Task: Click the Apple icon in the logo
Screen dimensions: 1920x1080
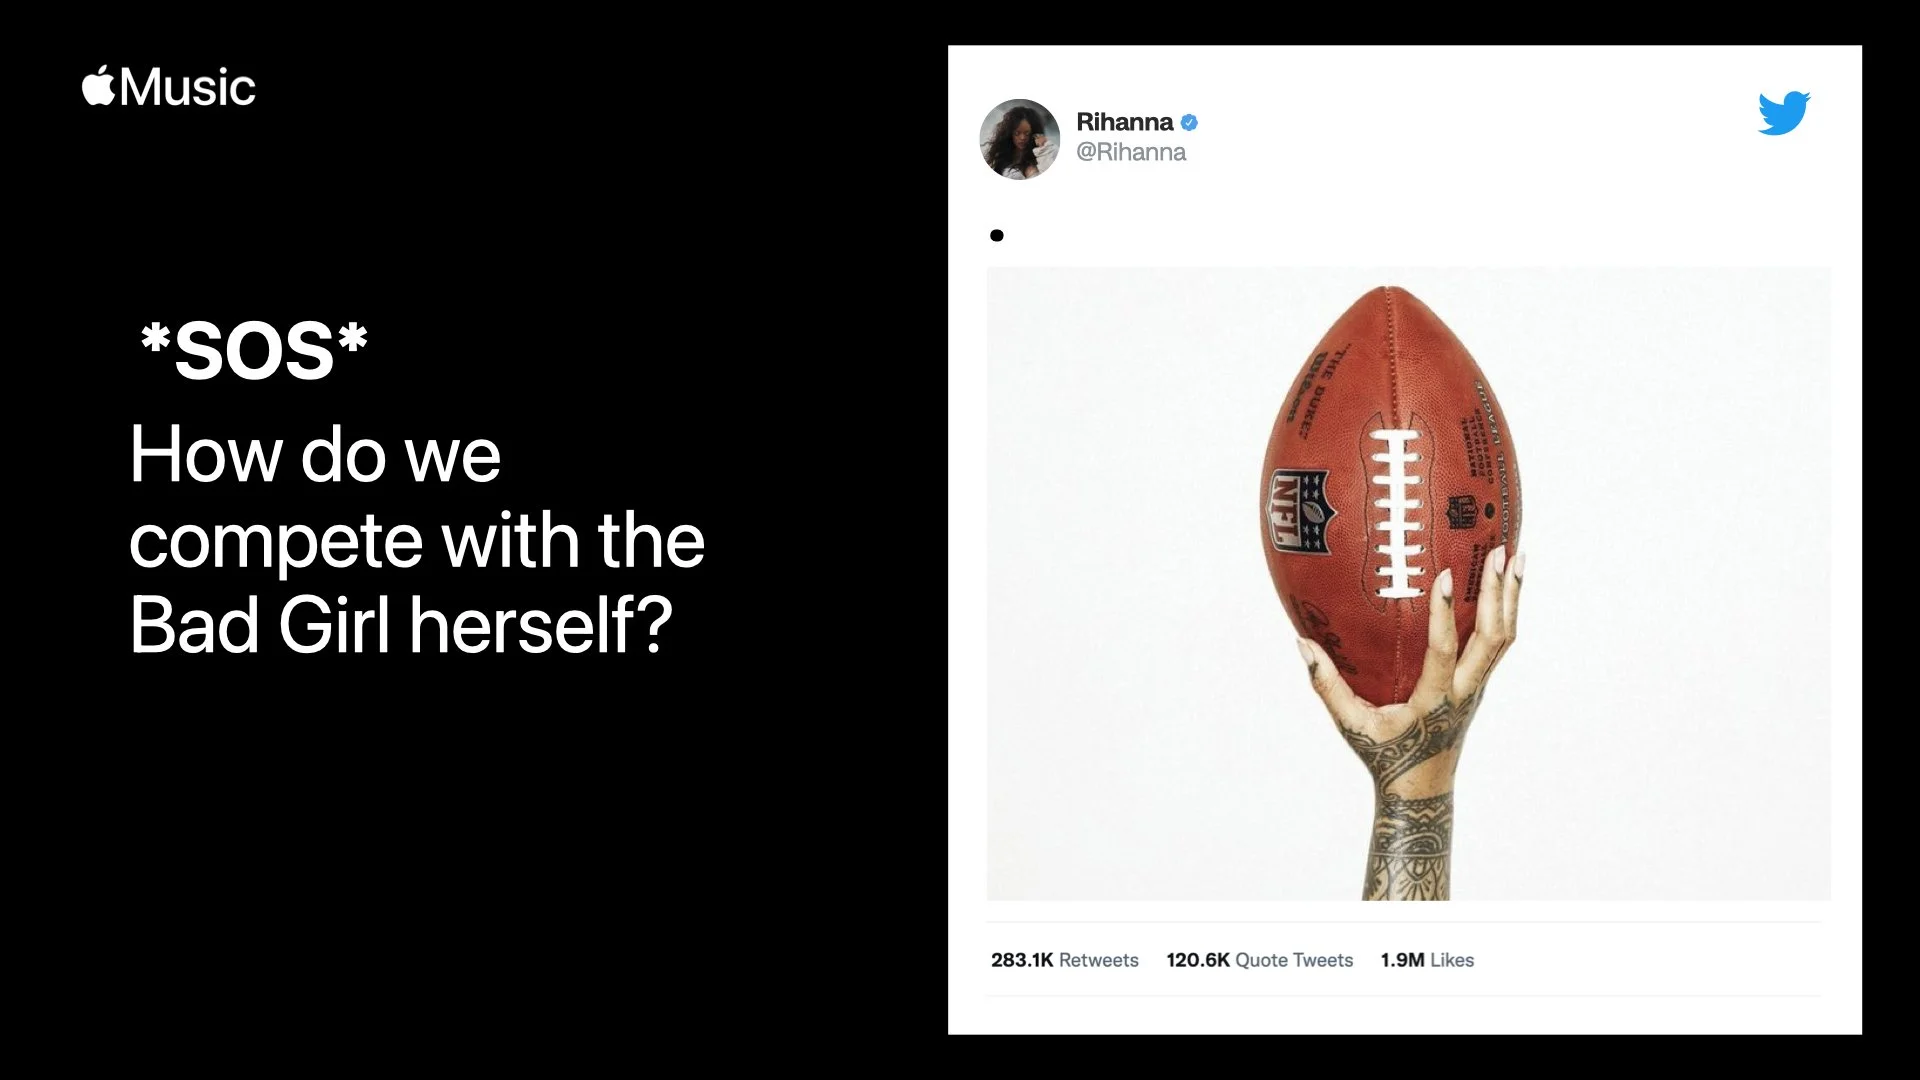Action: [98, 85]
